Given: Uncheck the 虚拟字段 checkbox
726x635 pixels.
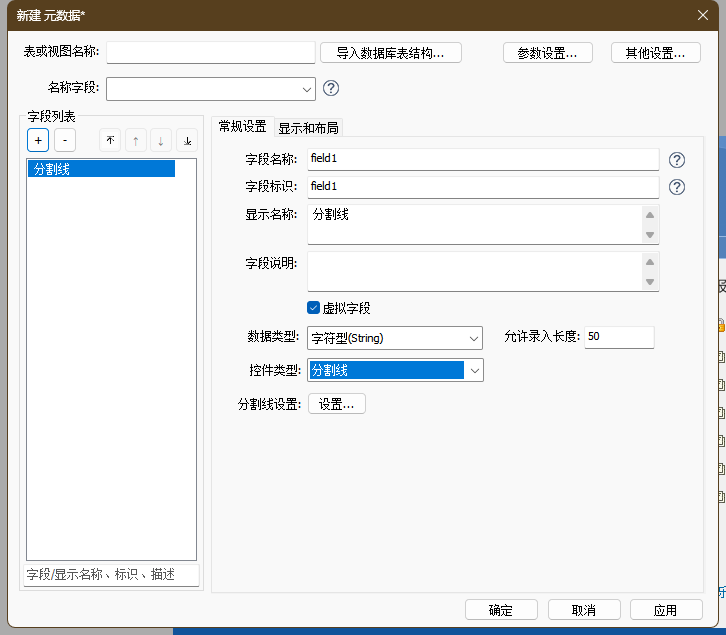Looking at the screenshot, I should click(x=313, y=308).
